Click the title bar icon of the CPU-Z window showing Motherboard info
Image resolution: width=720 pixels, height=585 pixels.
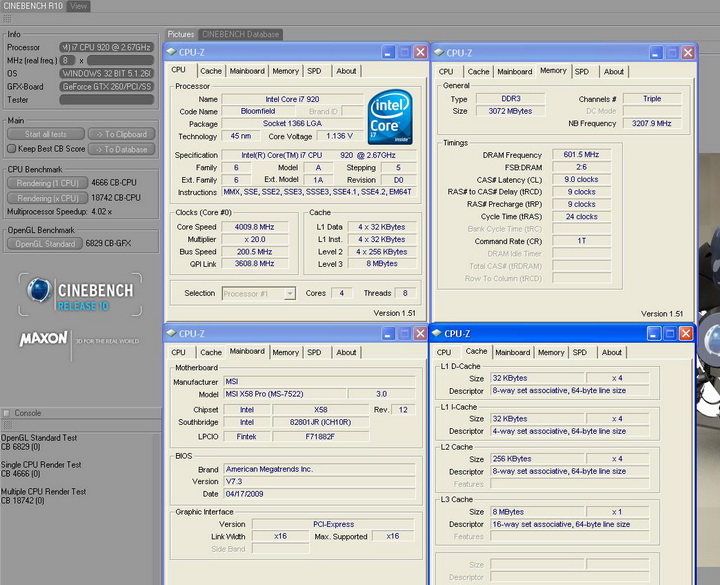click(173, 333)
